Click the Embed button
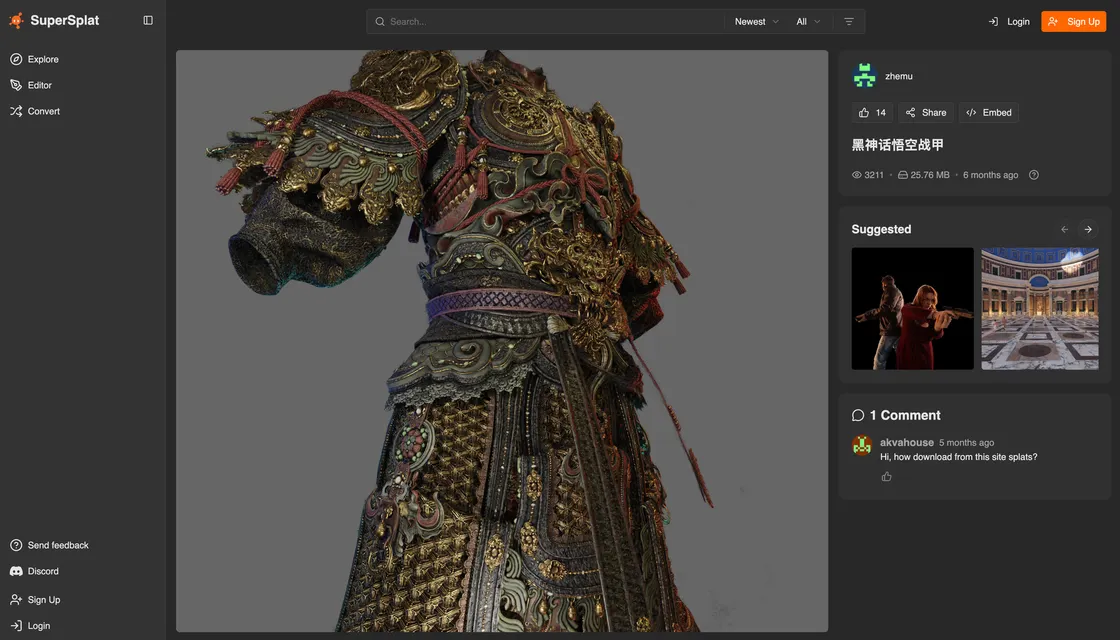 pyautogui.click(x=989, y=113)
